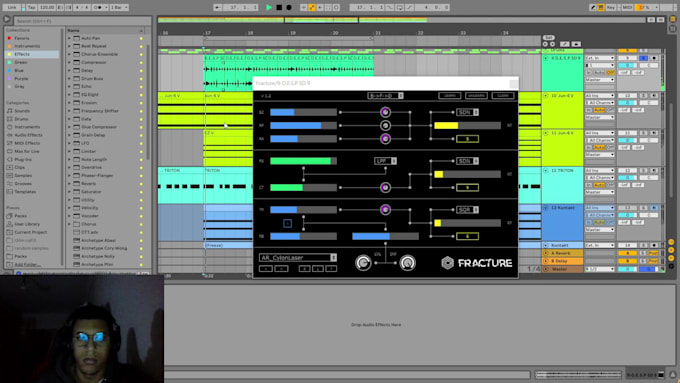The image size is (680, 383).
Task: Click the top purple modulation knob
Action: 385,112
